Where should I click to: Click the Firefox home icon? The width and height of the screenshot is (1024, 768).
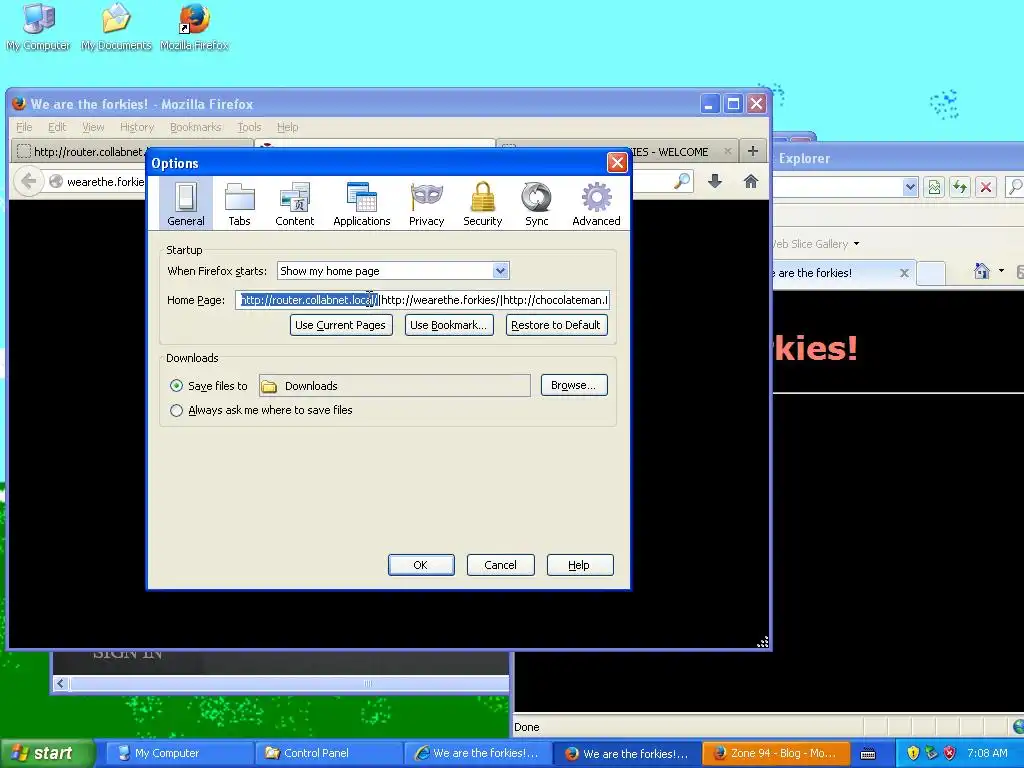751,181
